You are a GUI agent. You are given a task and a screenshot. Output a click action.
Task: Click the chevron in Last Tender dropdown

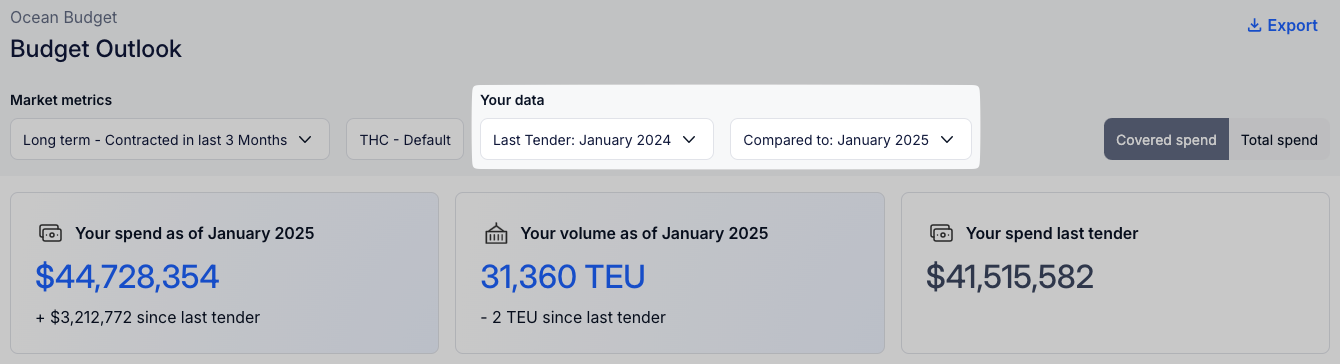point(689,140)
